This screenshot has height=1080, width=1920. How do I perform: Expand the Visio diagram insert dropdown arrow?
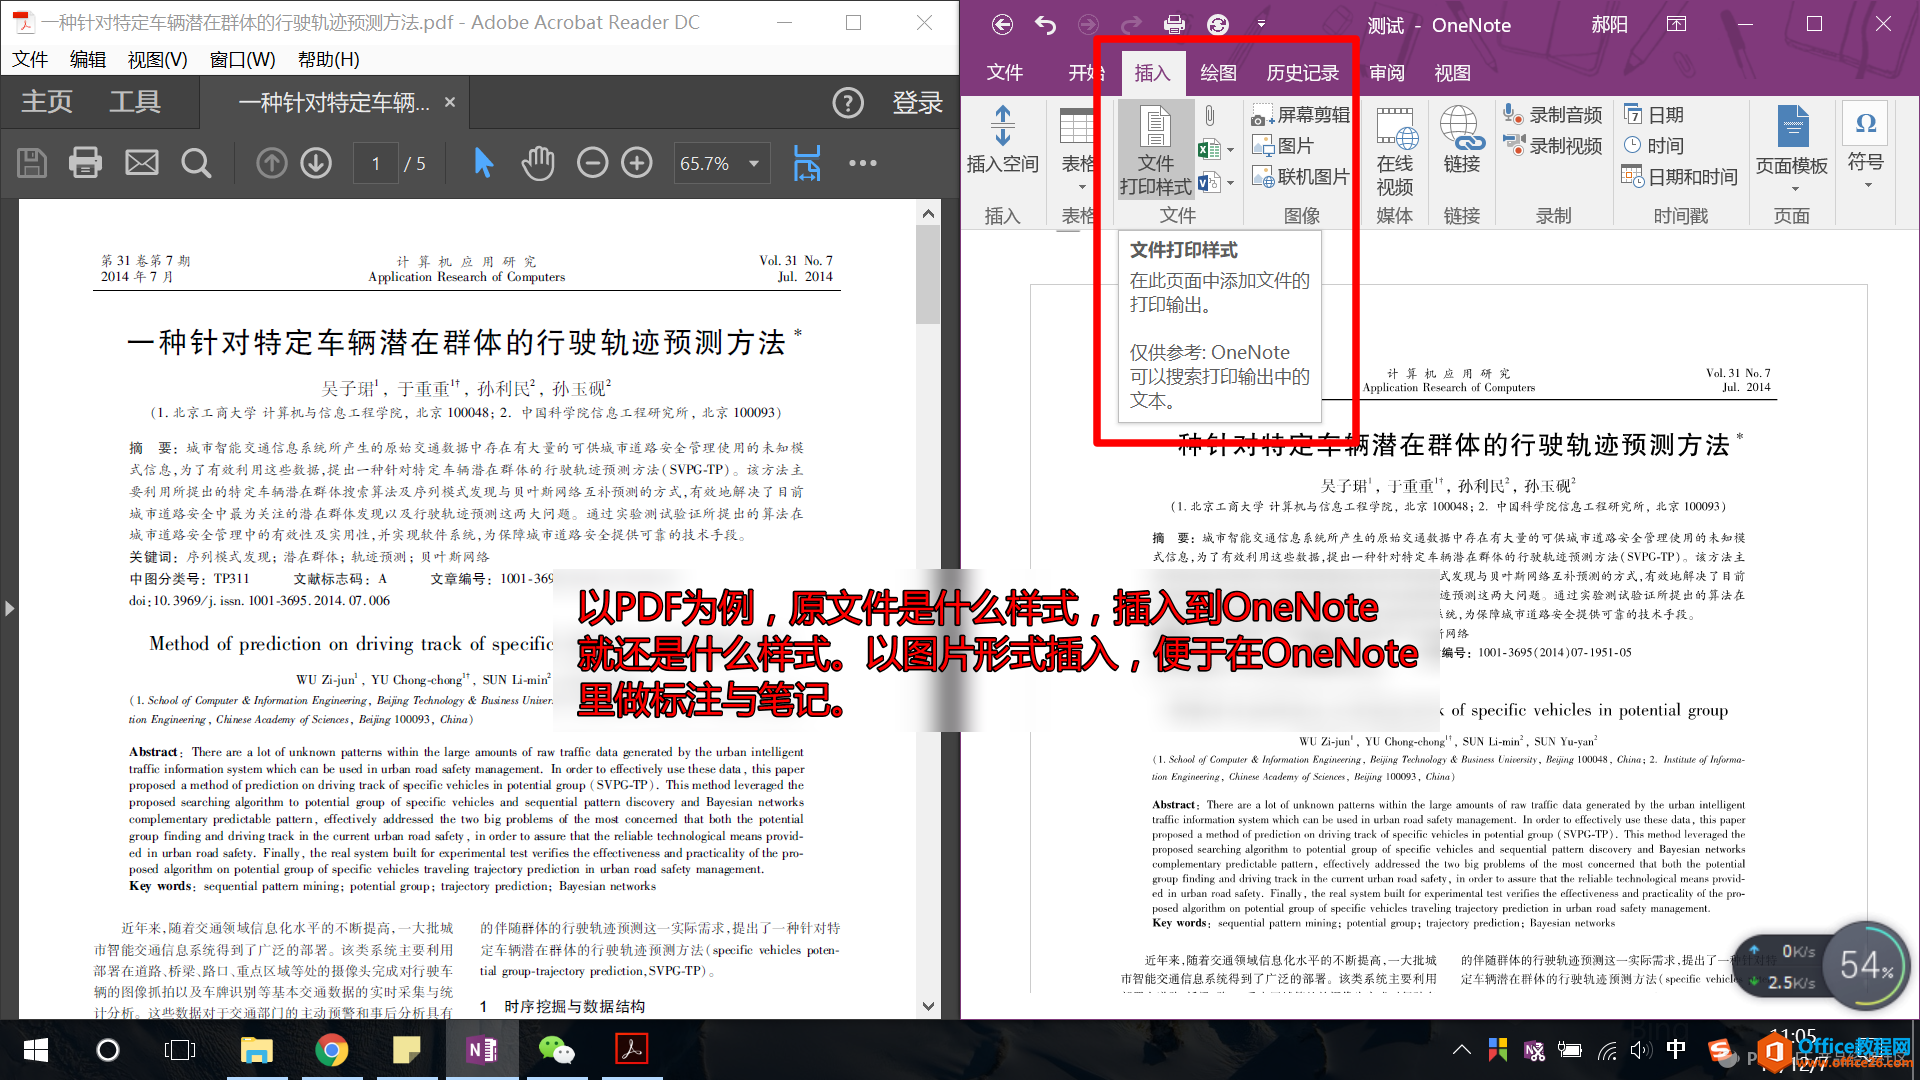(x=1230, y=183)
